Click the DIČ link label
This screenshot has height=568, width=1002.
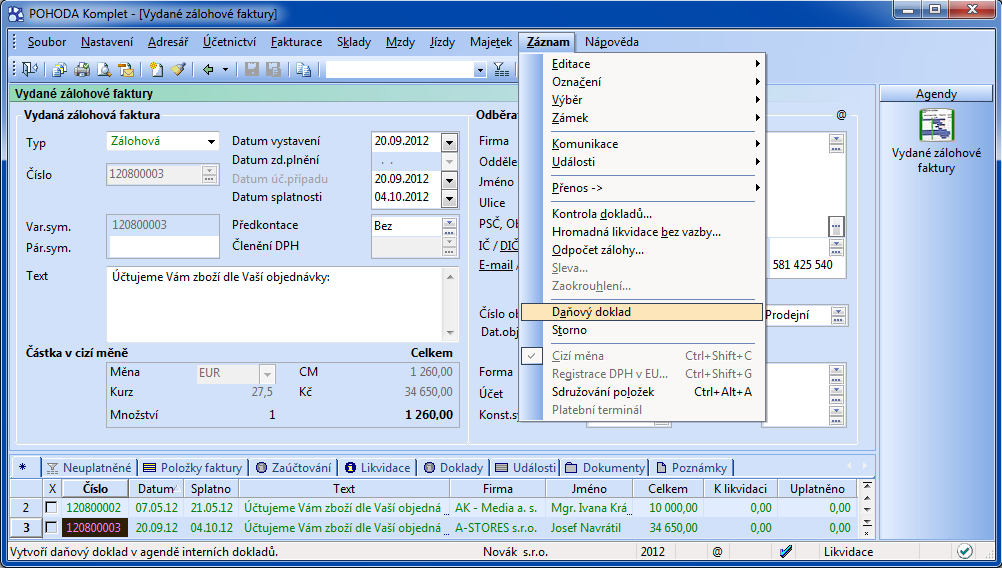tap(509, 245)
